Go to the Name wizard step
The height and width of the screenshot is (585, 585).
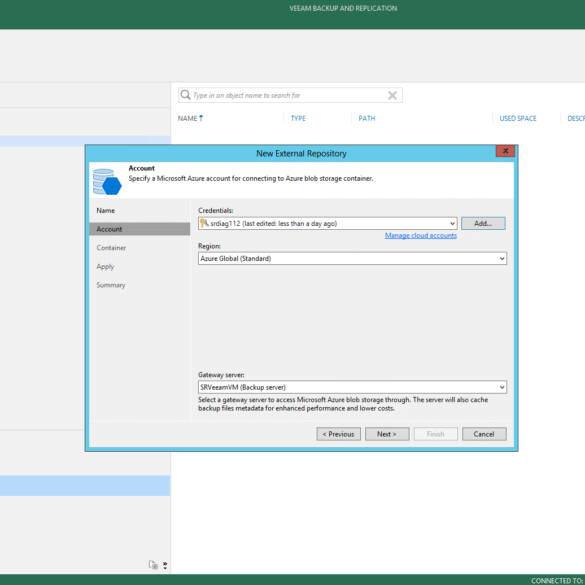pos(106,210)
